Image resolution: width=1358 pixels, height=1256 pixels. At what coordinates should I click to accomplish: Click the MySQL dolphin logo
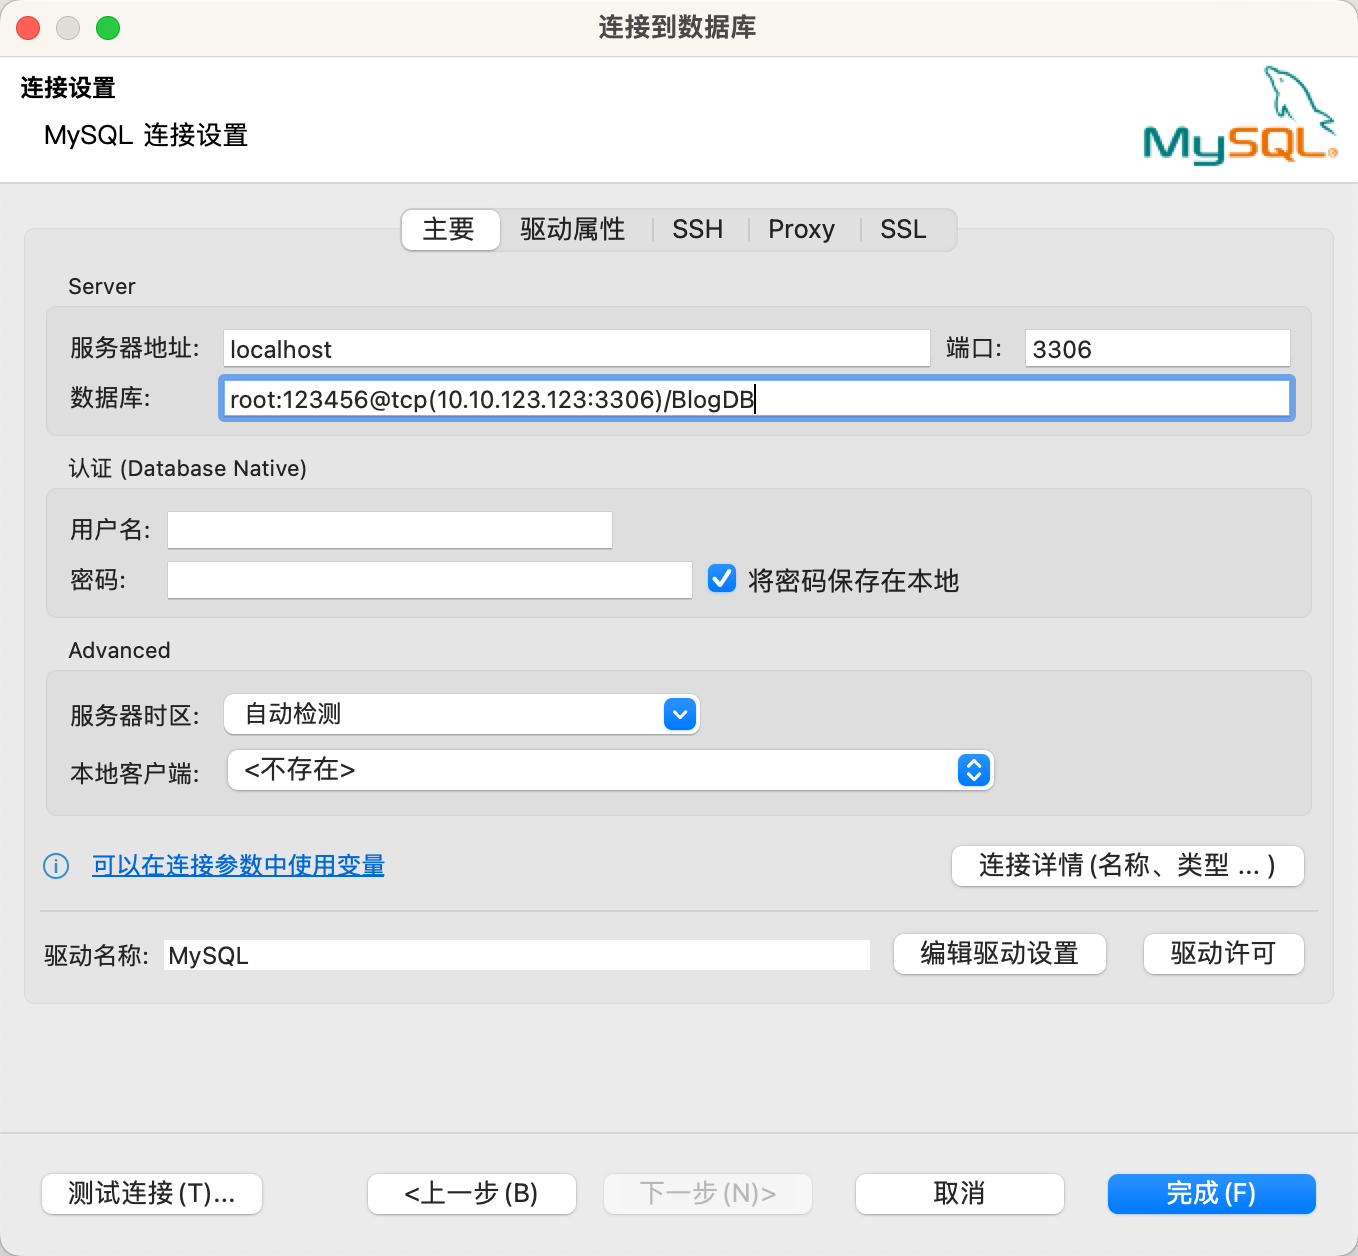[1240, 115]
